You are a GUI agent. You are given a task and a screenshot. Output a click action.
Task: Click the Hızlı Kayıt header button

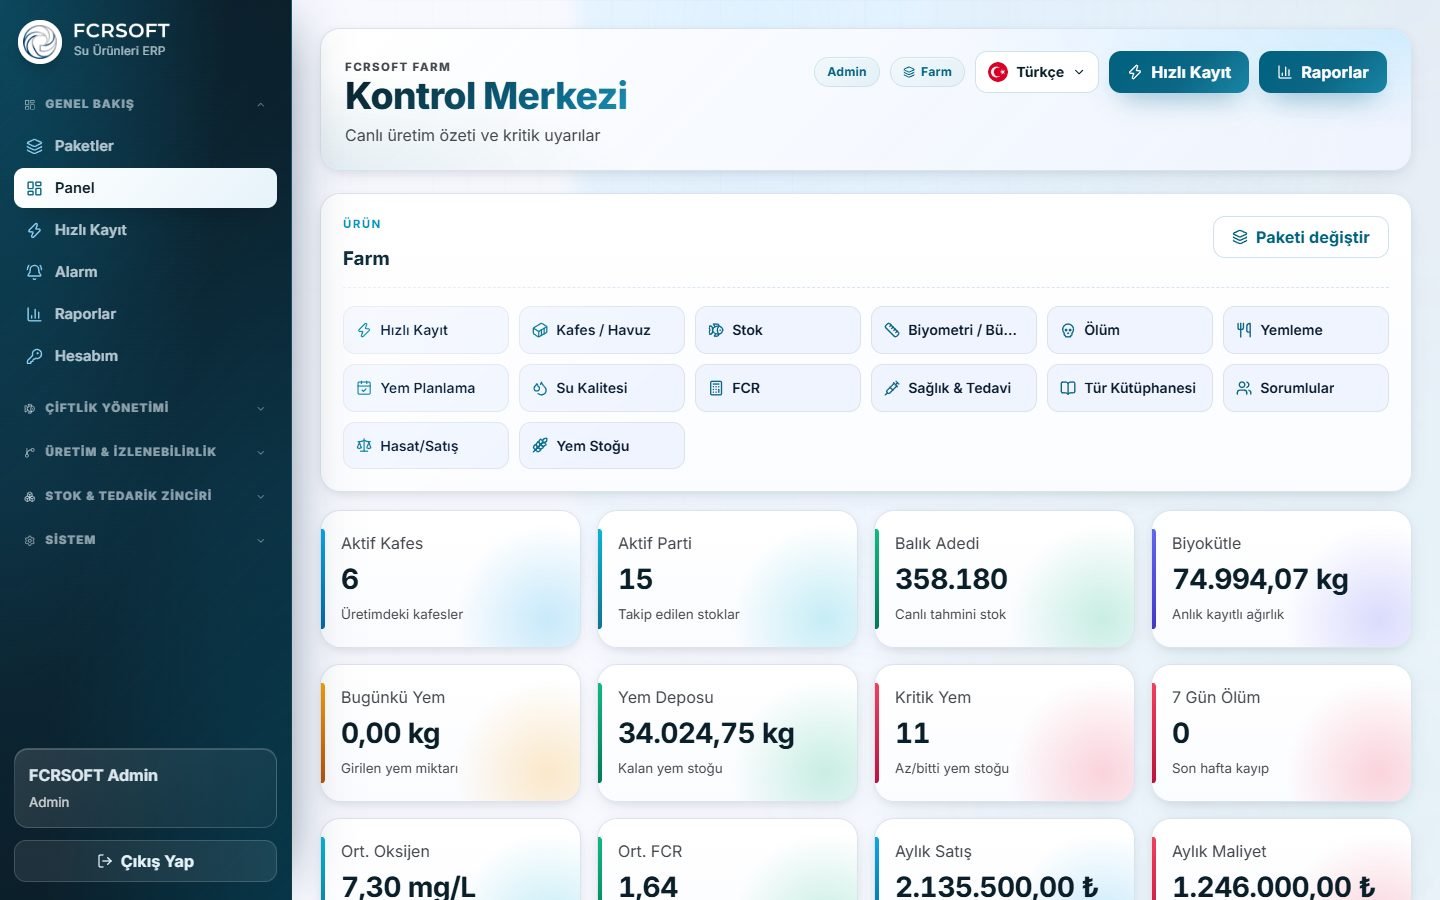click(x=1179, y=72)
